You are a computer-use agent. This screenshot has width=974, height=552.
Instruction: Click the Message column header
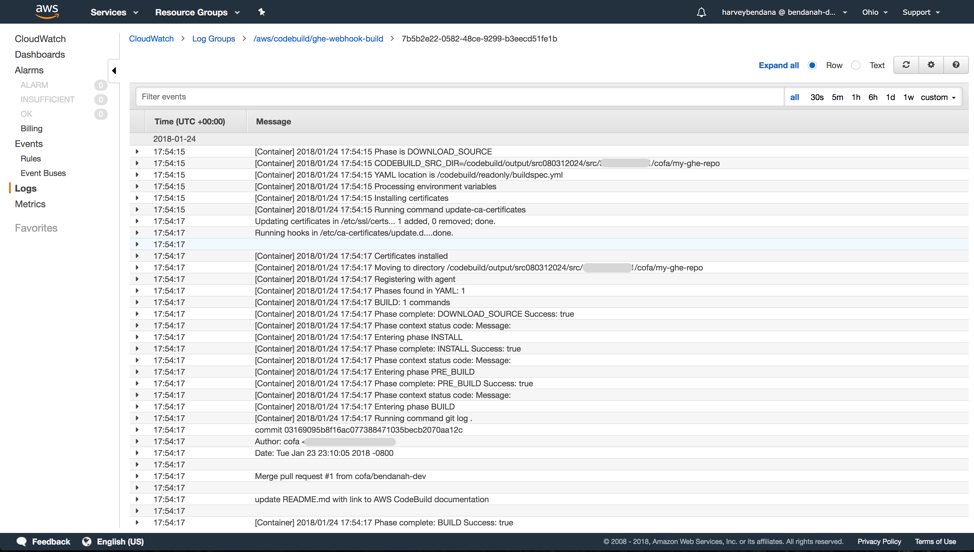[273, 122]
